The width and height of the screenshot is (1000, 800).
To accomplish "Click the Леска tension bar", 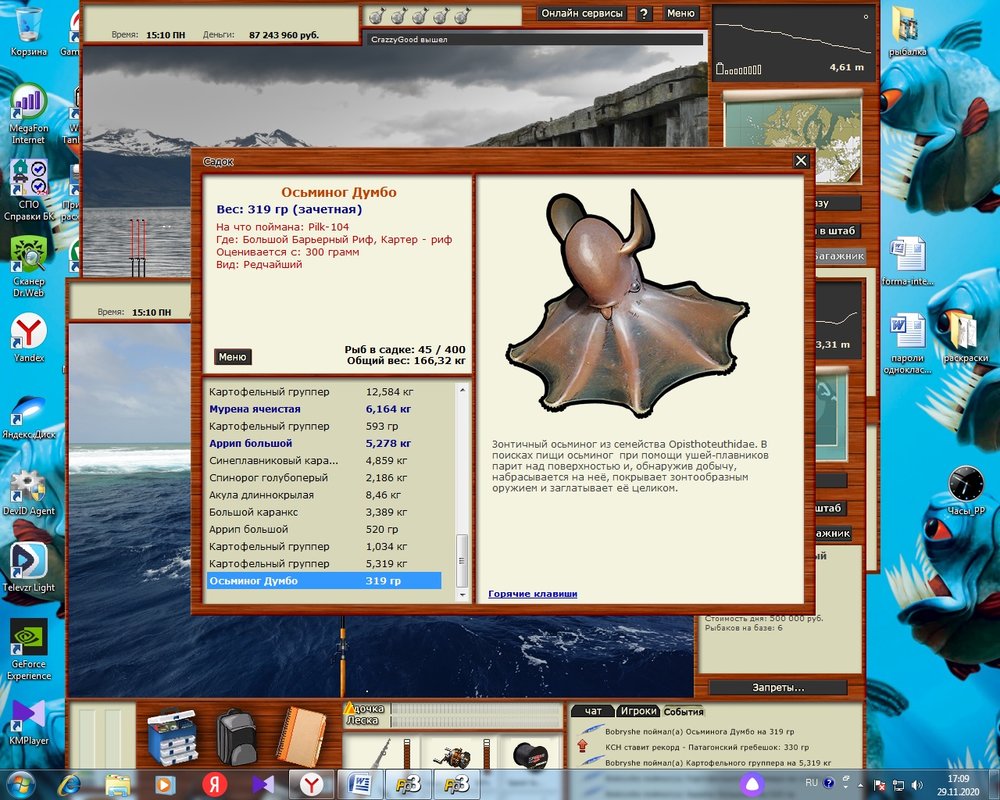I will pyautogui.click(x=475, y=720).
